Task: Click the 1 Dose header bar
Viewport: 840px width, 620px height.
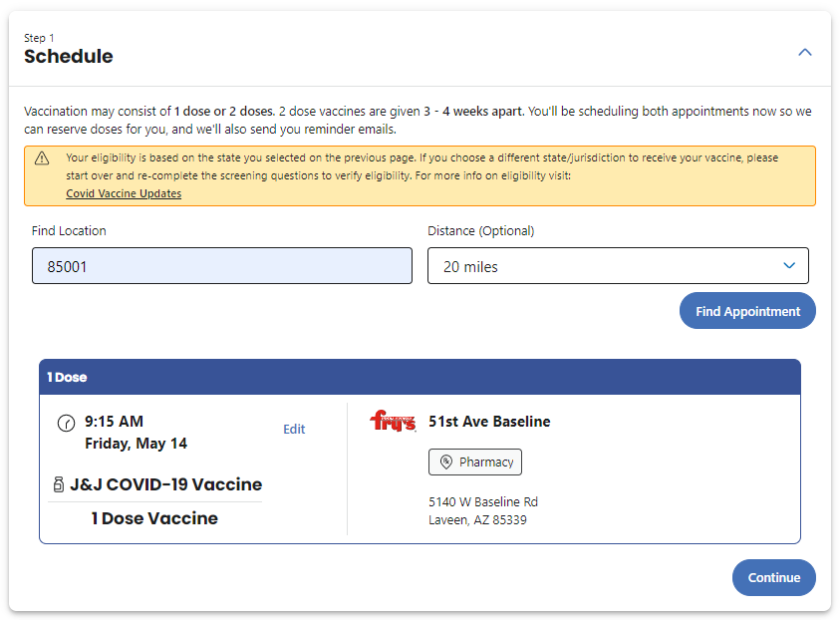Action: (420, 377)
